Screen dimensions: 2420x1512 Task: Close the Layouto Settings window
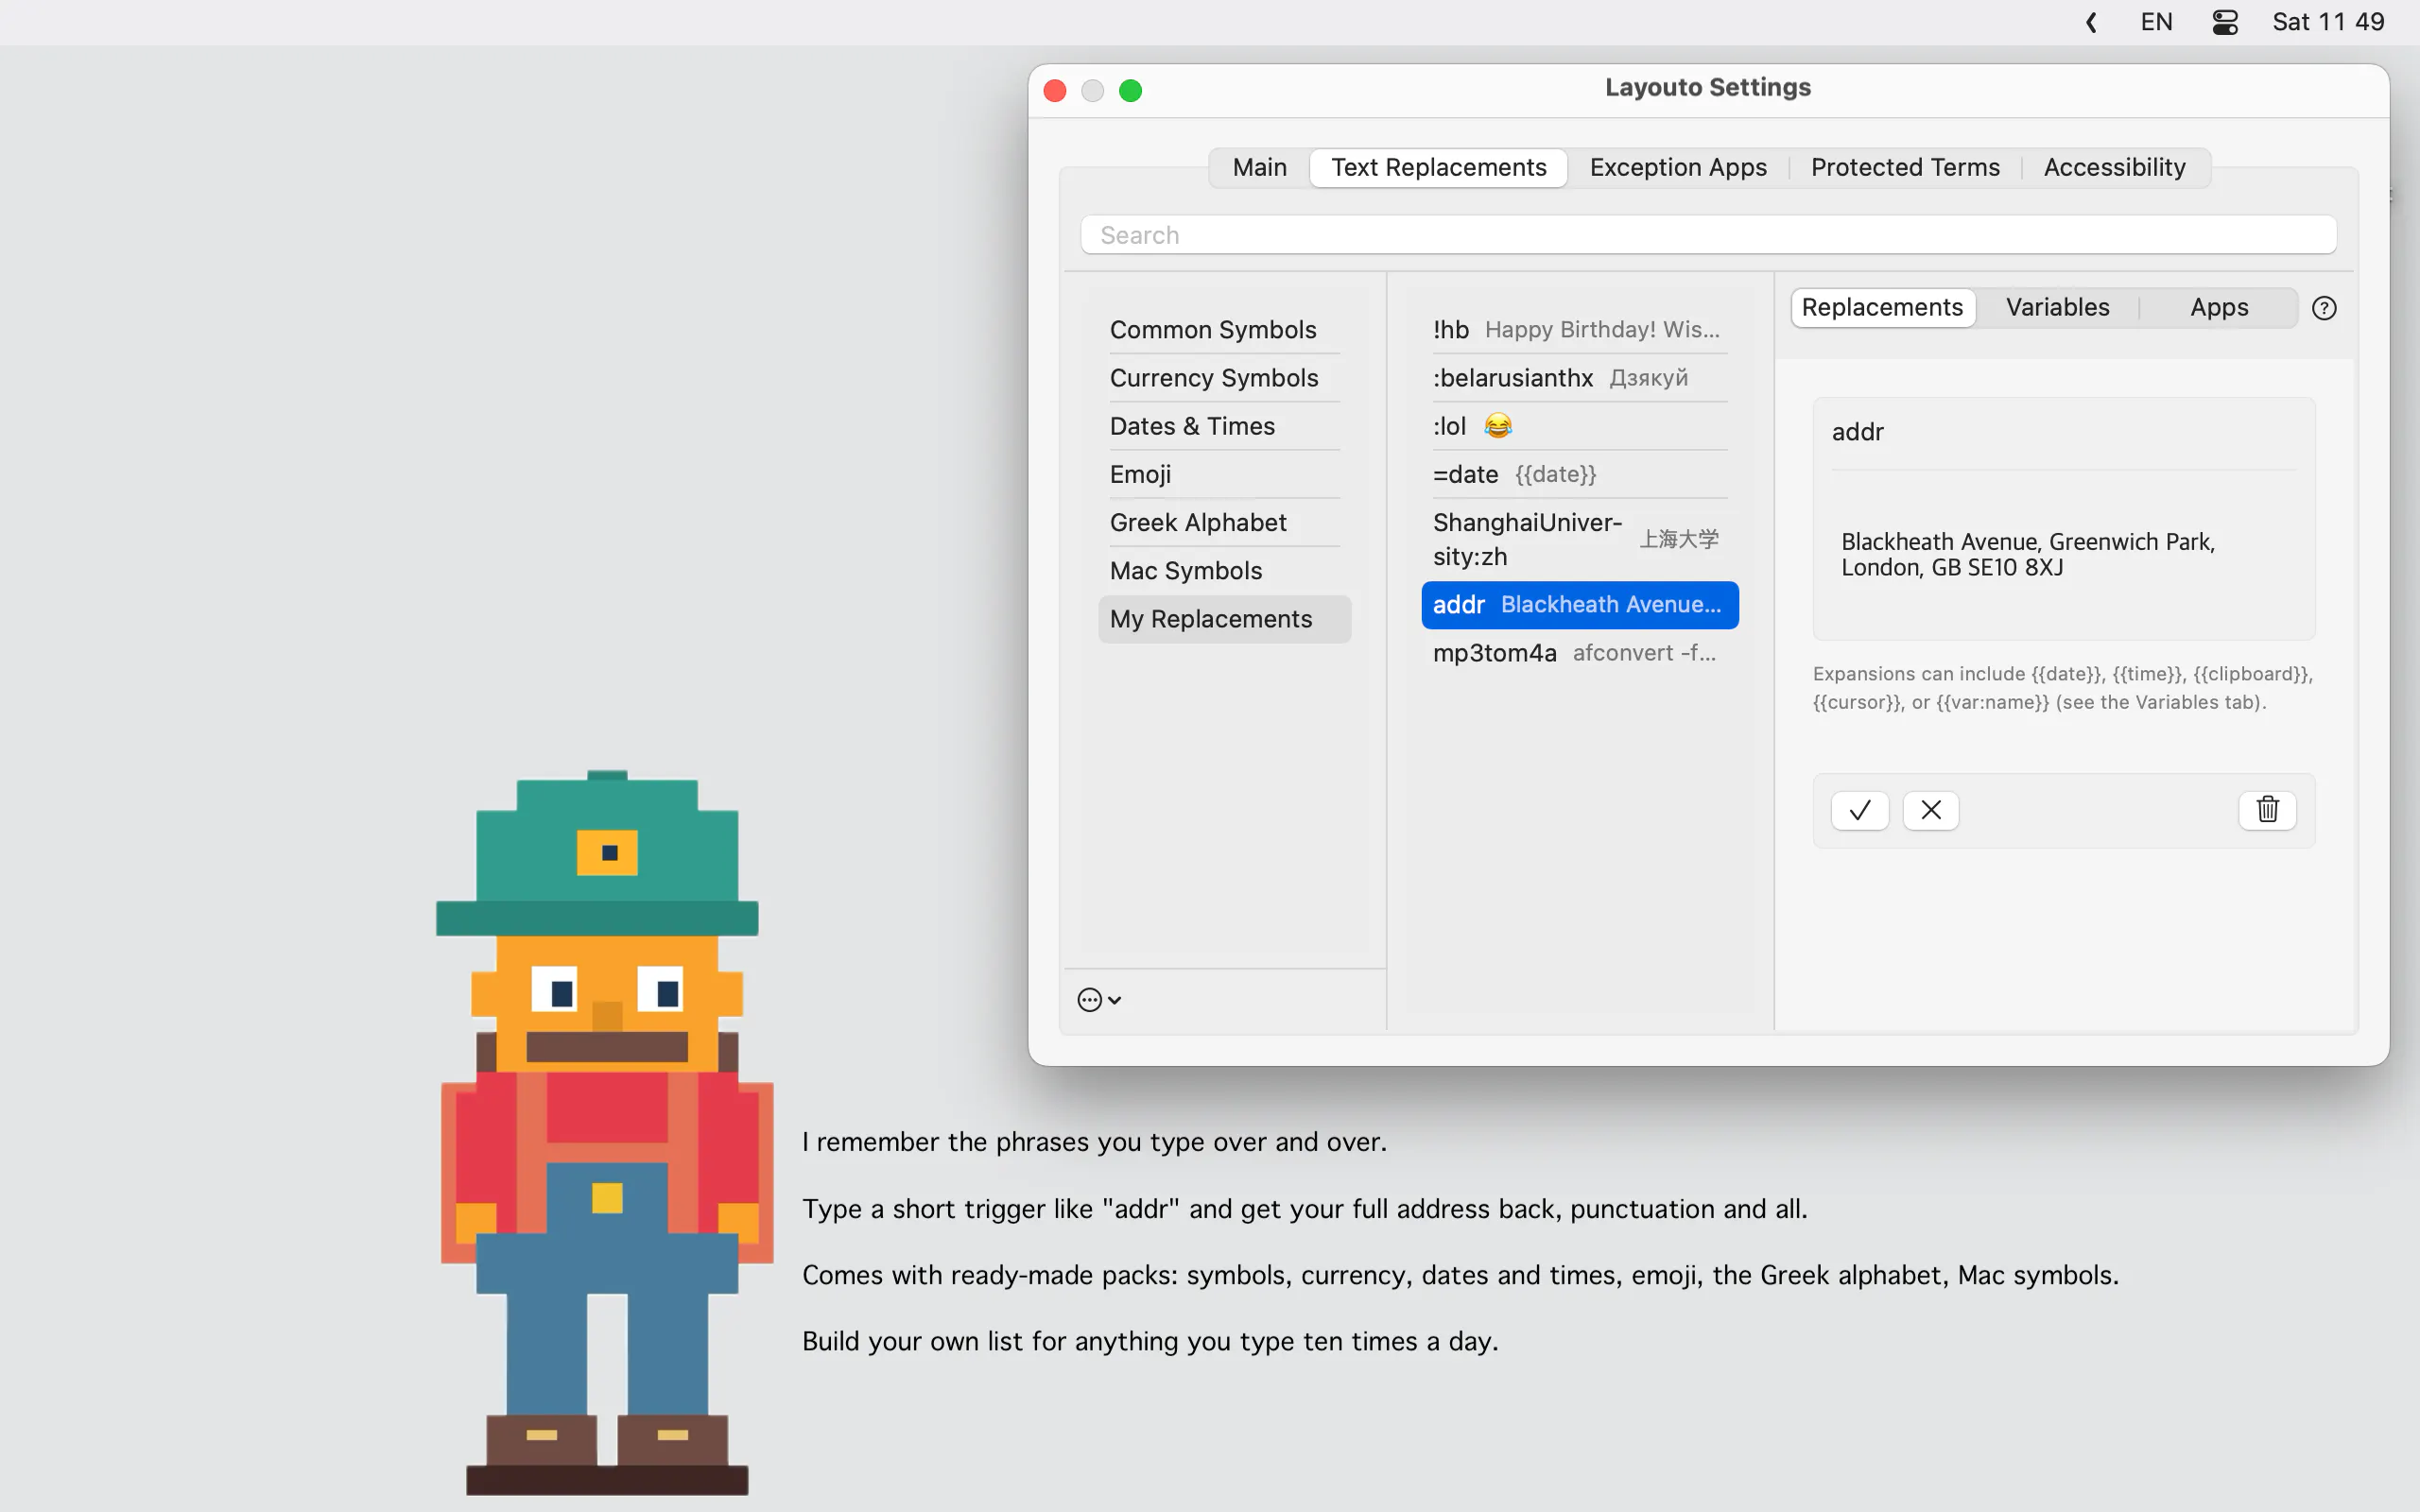(x=1055, y=91)
